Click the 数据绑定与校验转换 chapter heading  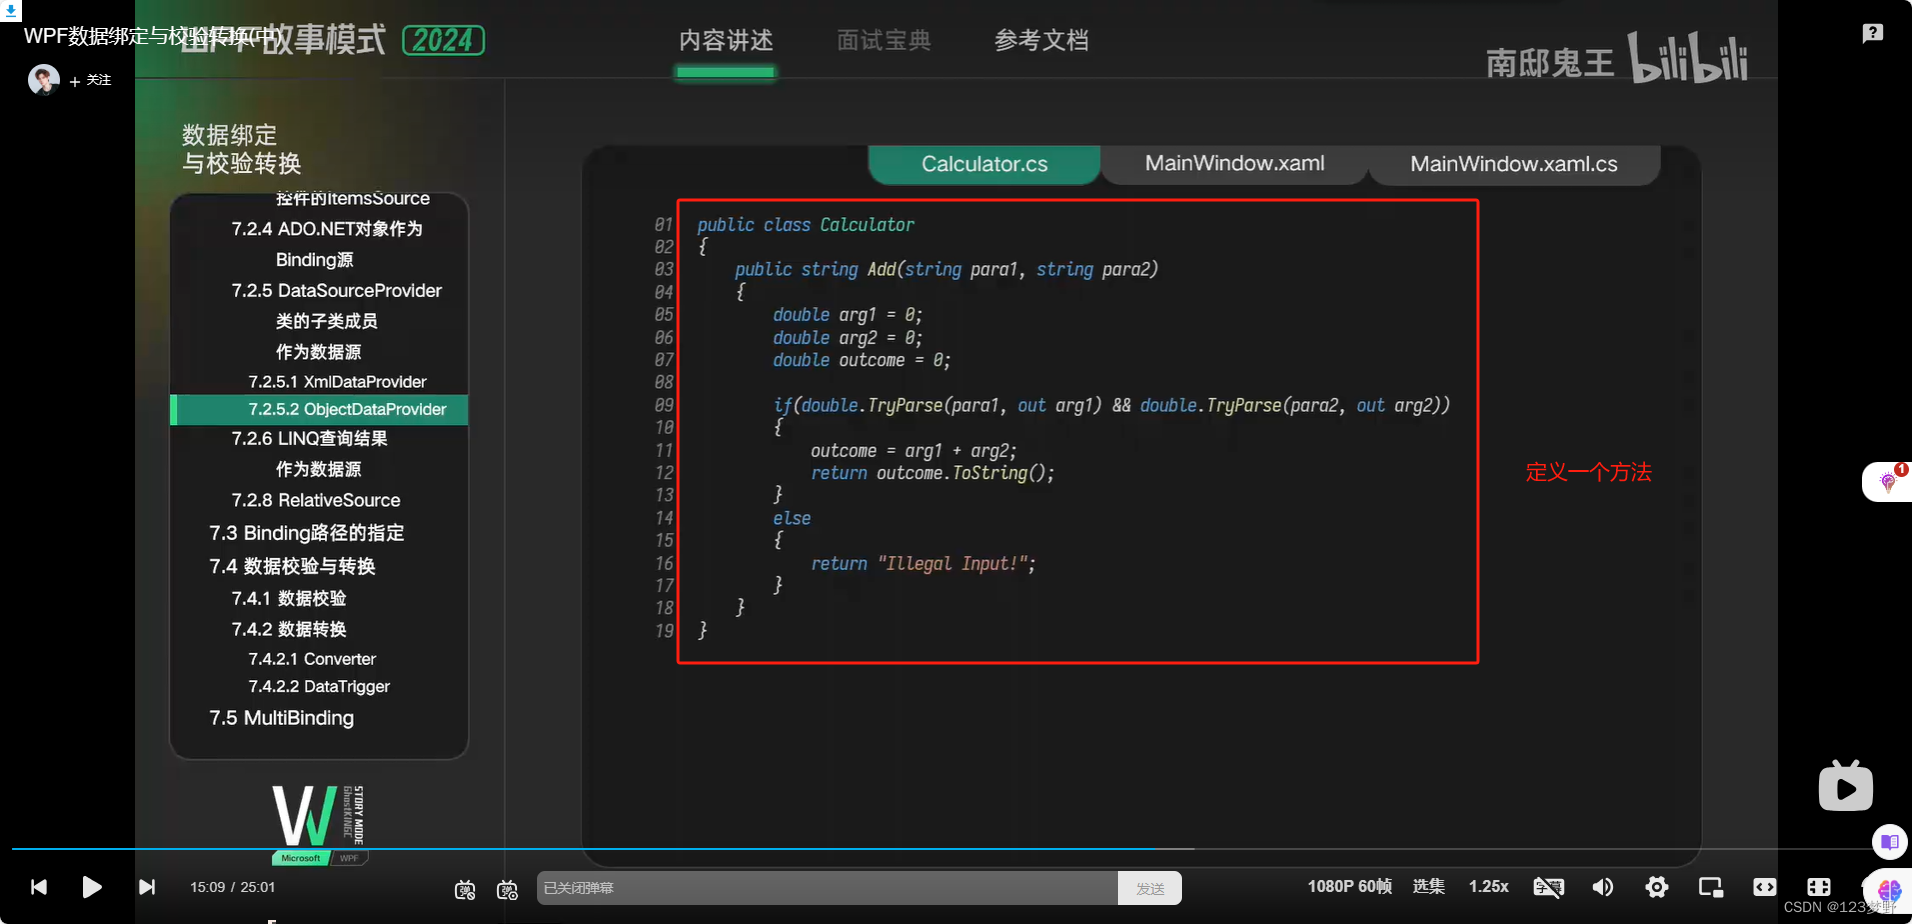[241, 149]
